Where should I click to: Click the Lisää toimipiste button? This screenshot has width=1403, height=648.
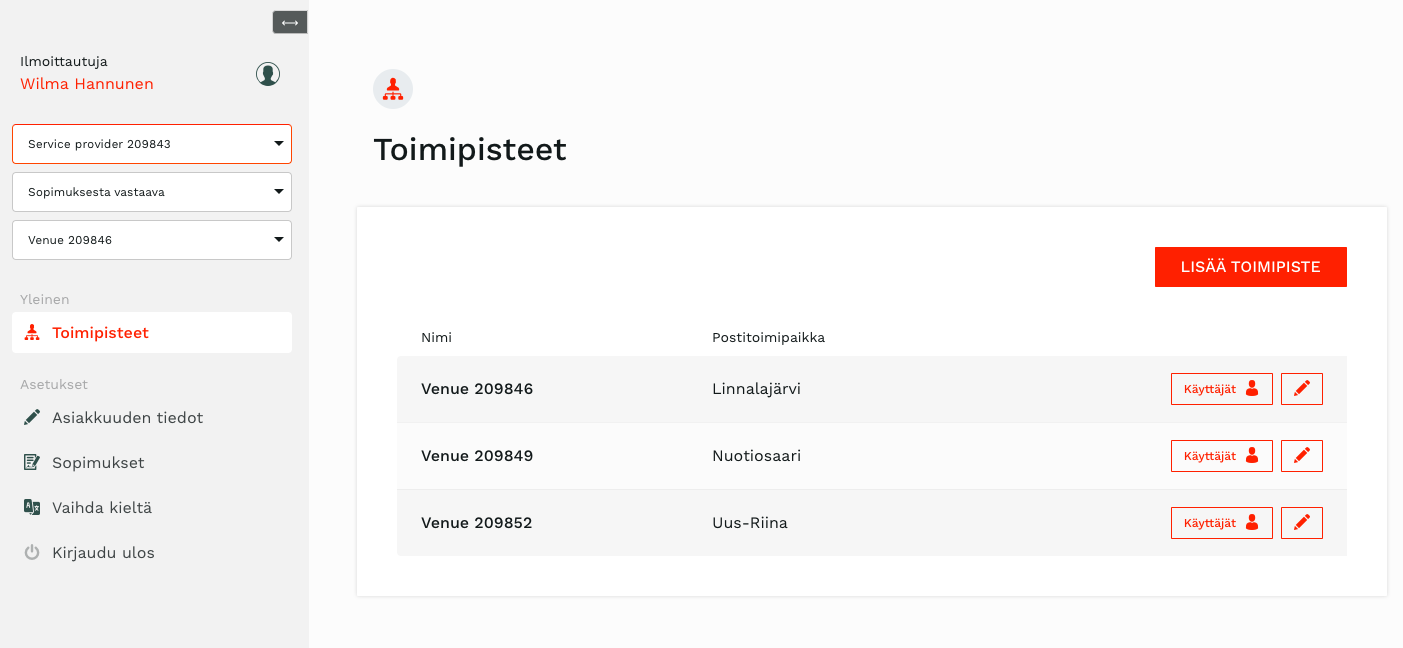[1251, 267]
